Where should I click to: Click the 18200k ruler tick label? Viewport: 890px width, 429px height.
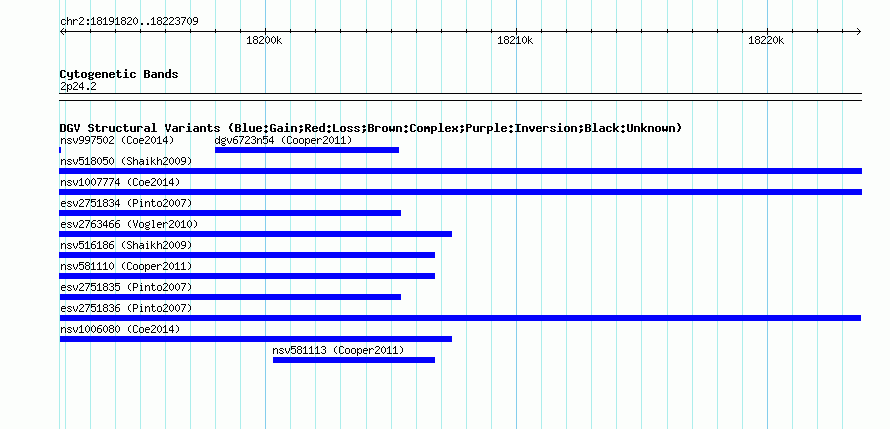(264, 40)
